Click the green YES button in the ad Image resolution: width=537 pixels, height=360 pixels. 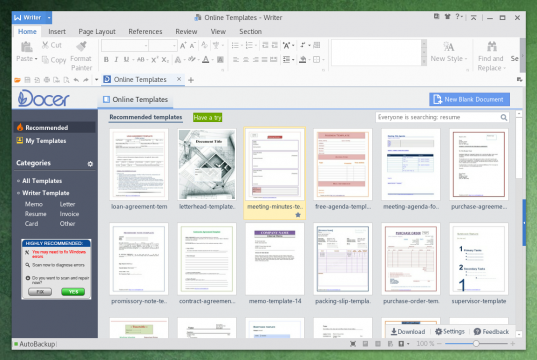(x=73, y=292)
